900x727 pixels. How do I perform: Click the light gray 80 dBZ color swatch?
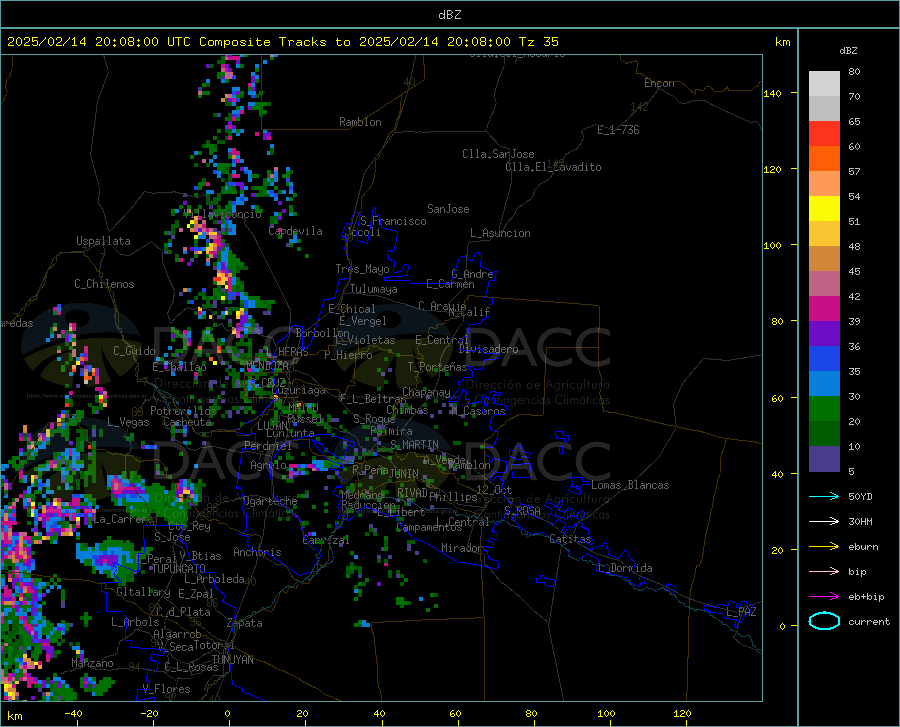(x=824, y=84)
